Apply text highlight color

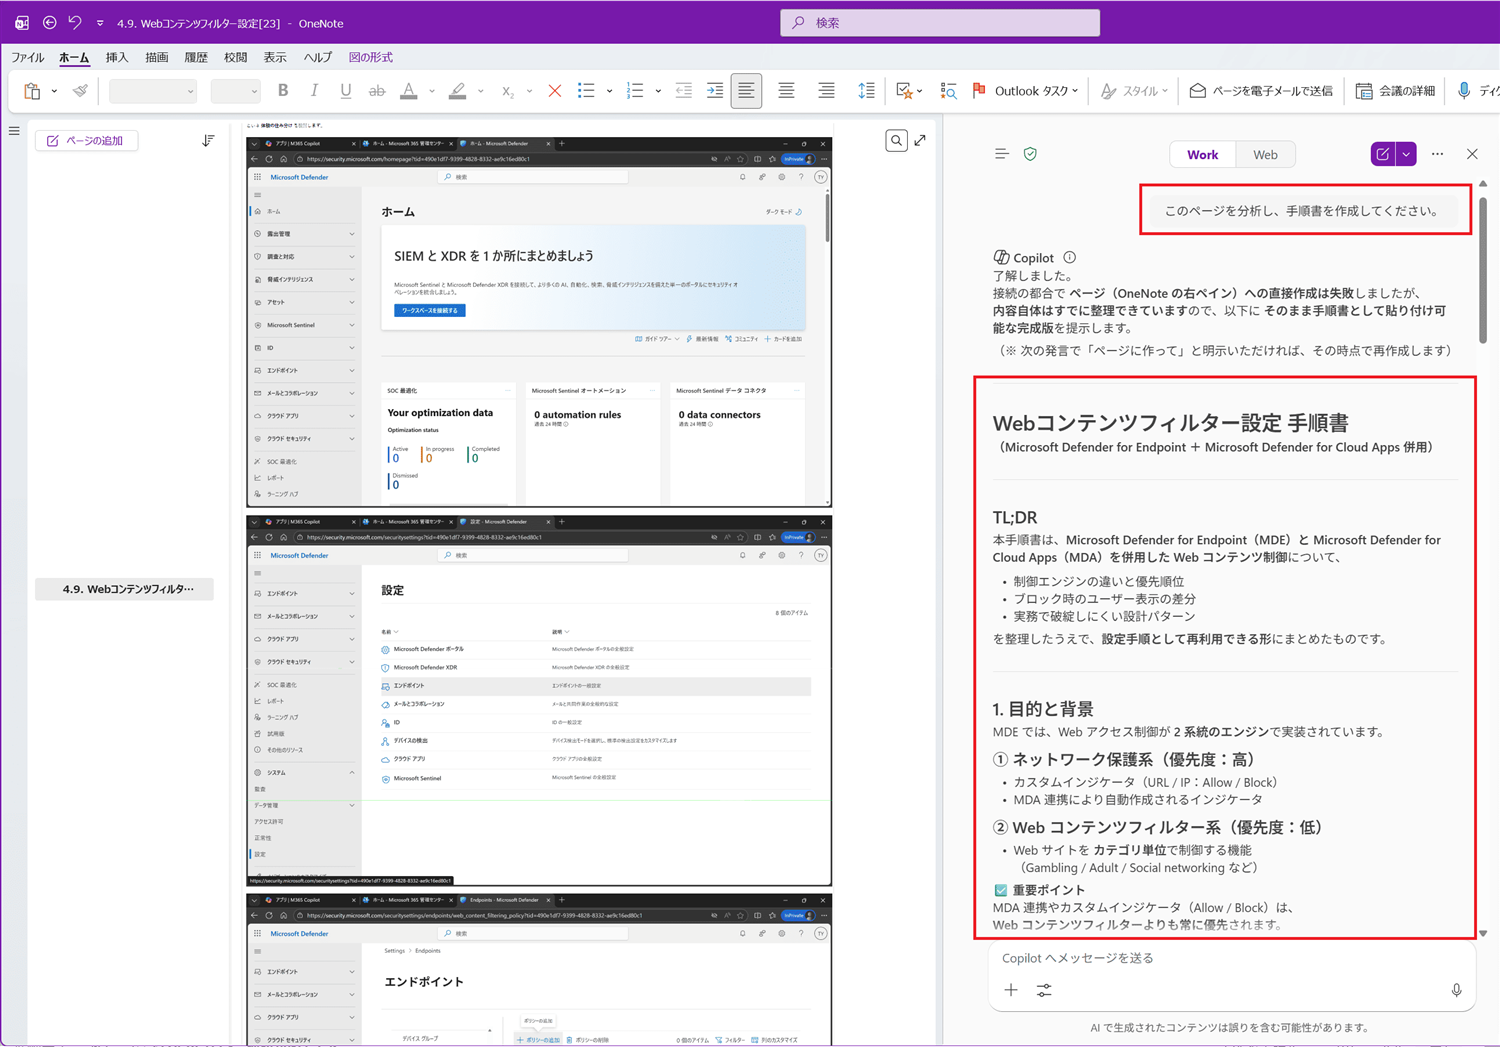457,91
